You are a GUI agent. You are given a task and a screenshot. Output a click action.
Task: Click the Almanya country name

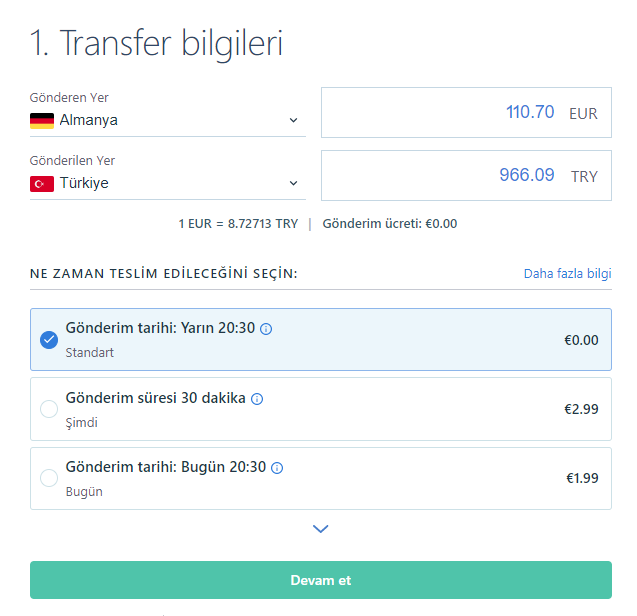tap(89, 120)
